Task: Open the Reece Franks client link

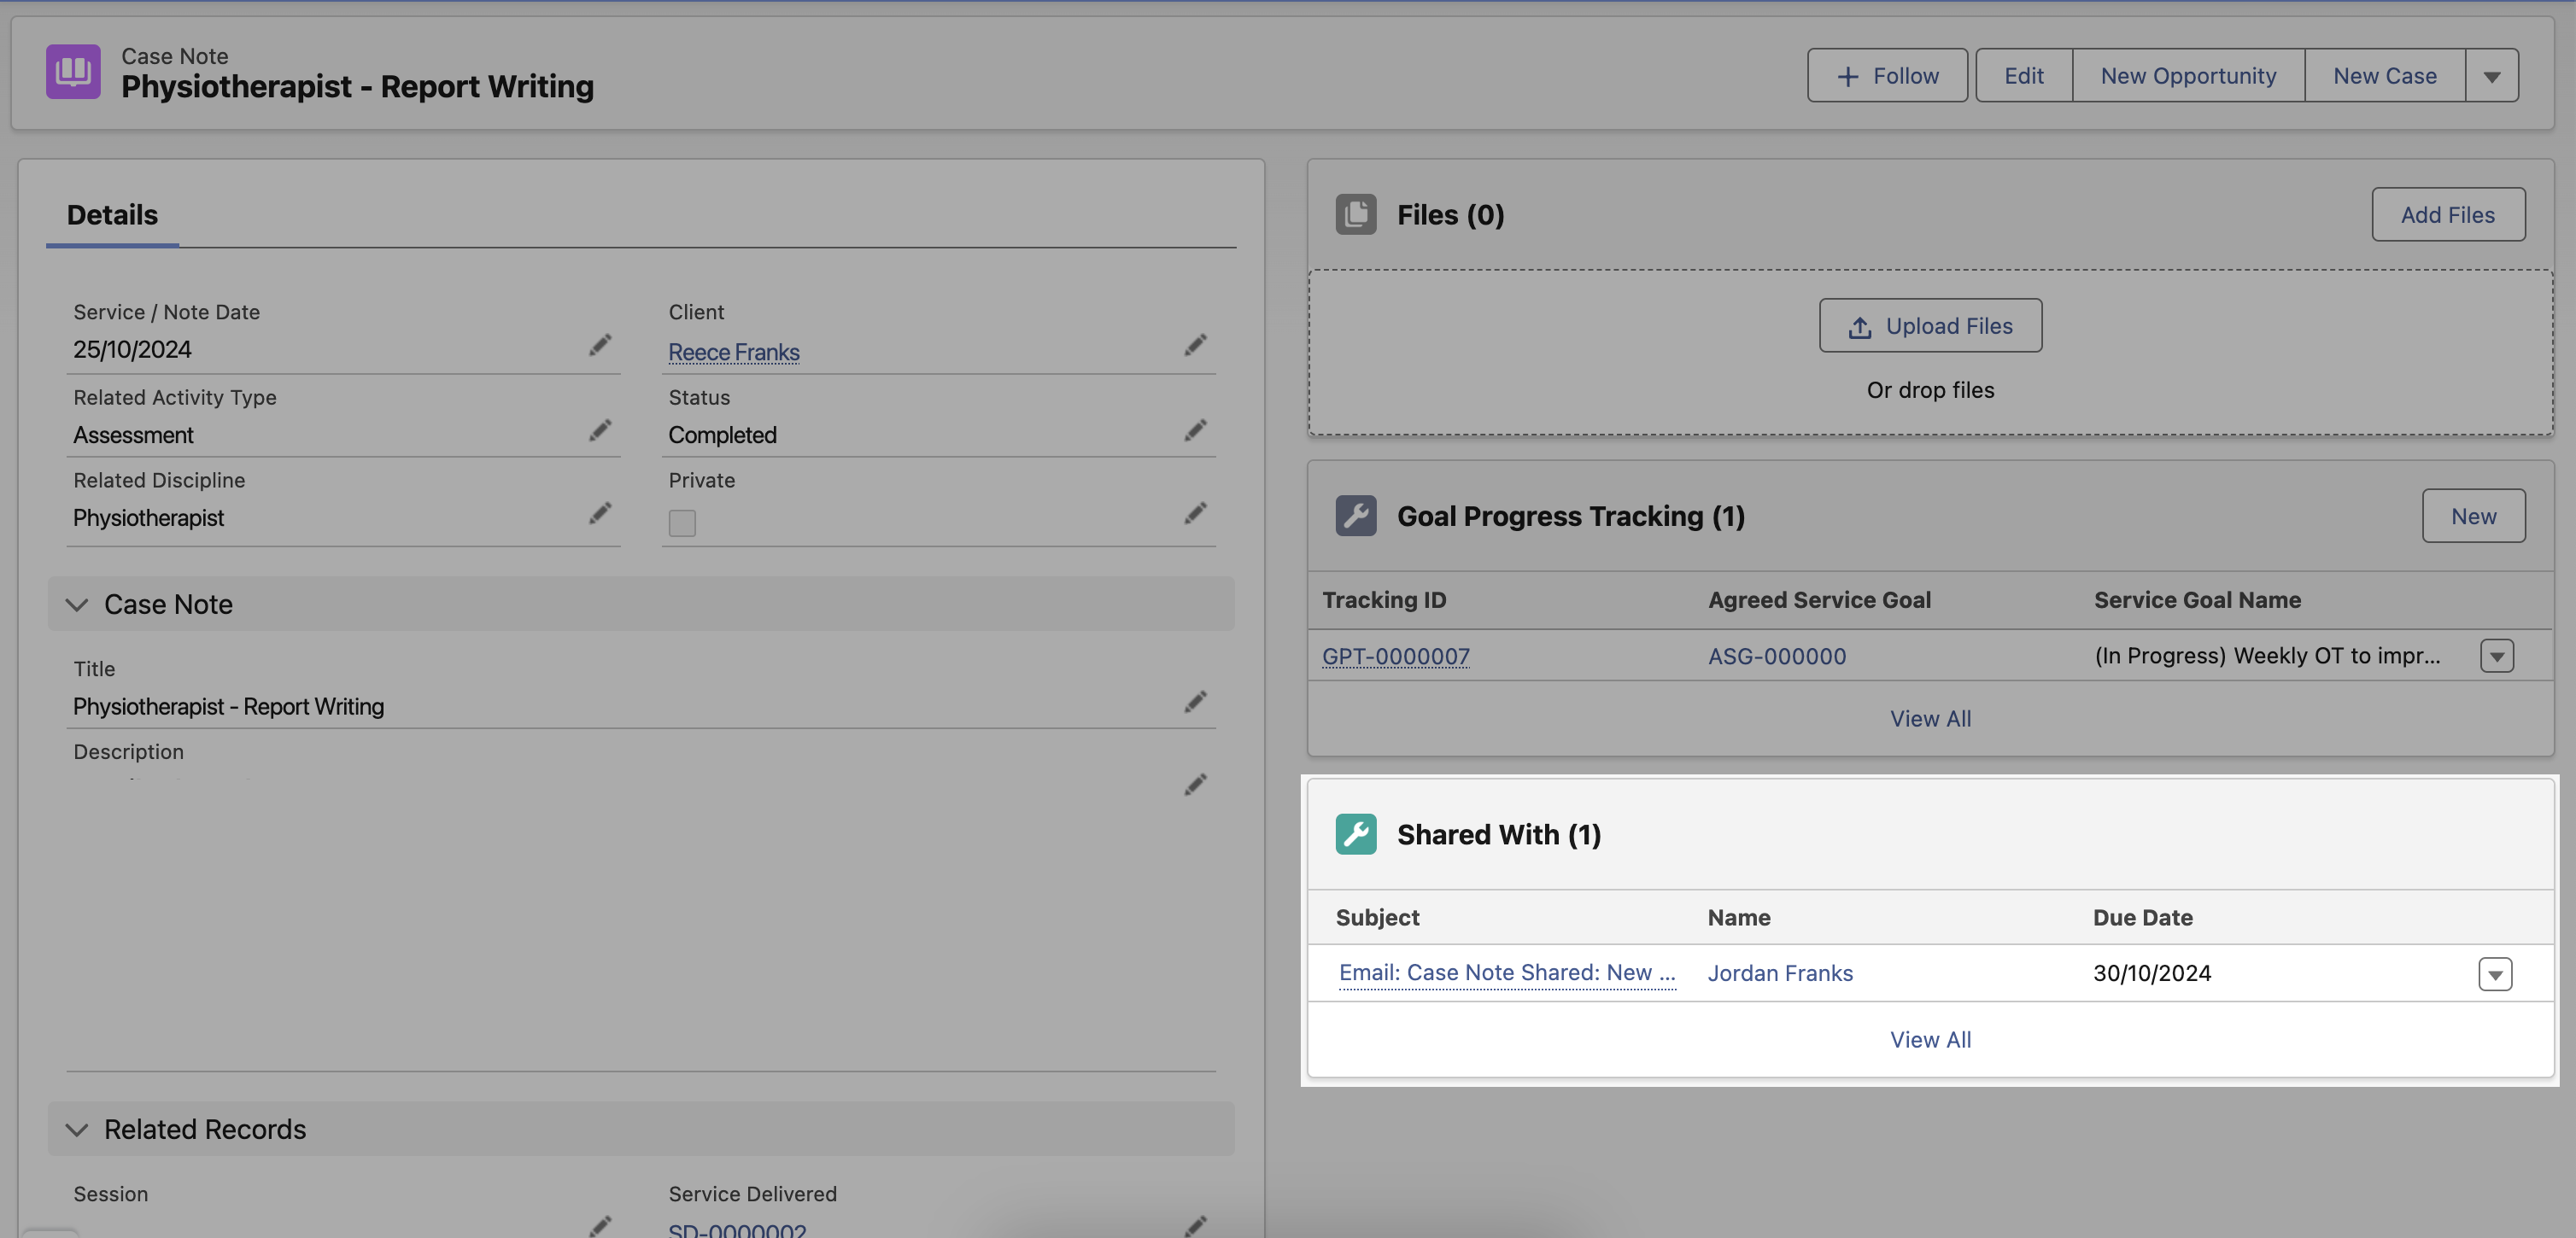Action: click(733, 352)
